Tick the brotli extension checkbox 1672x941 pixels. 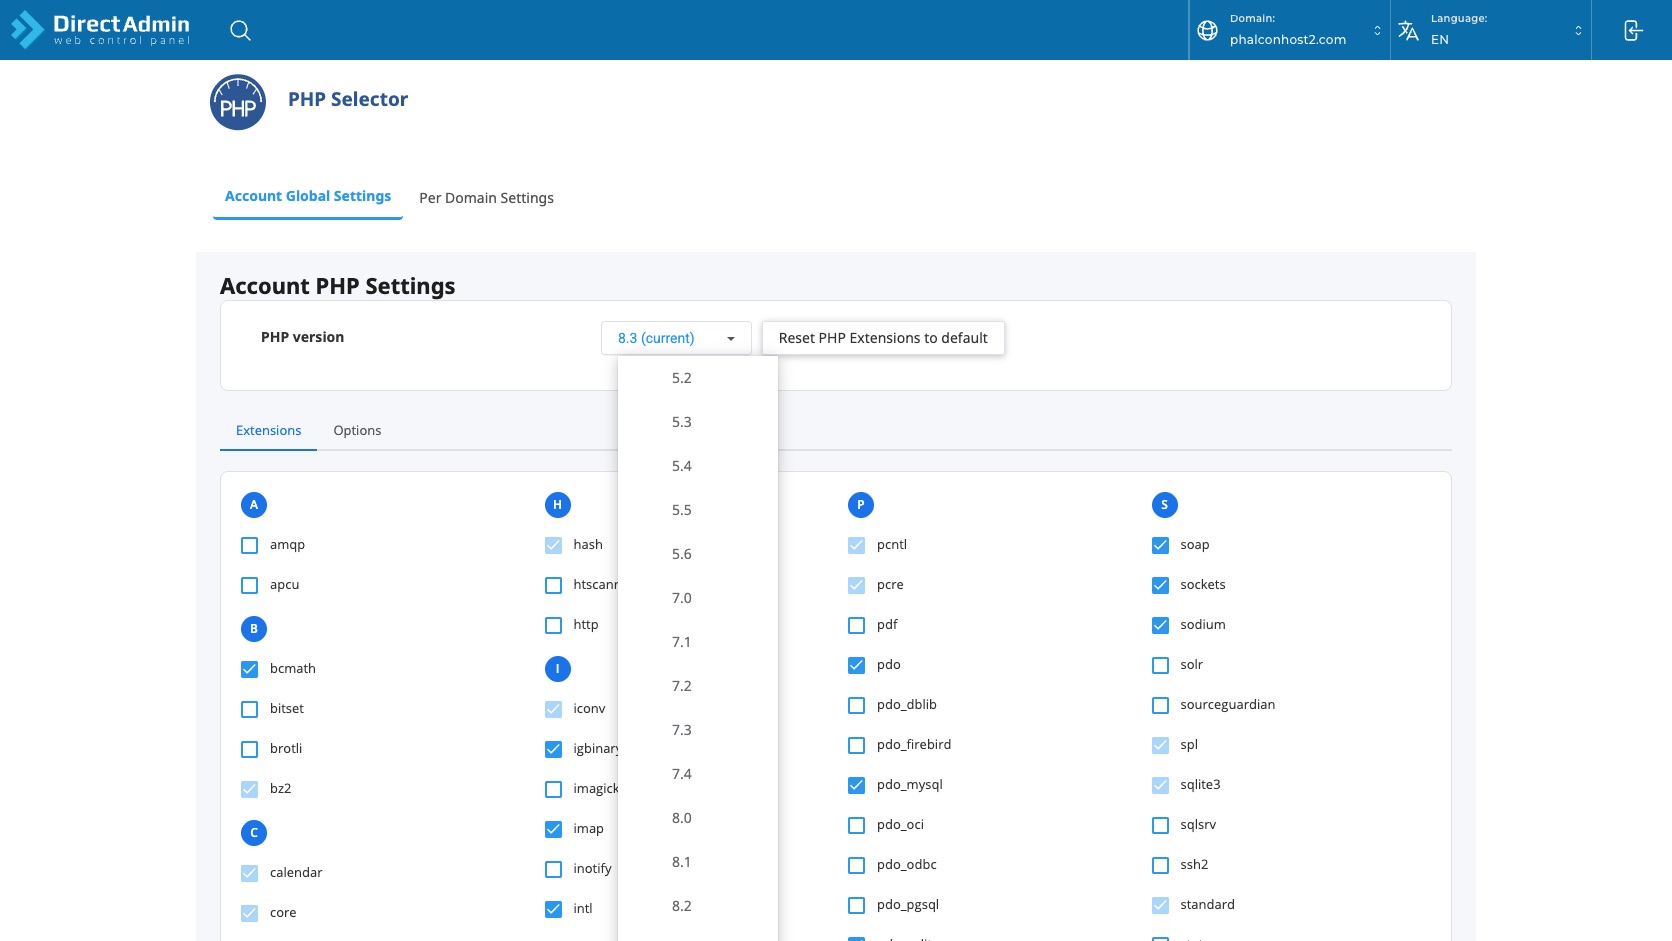coord(250,749)
